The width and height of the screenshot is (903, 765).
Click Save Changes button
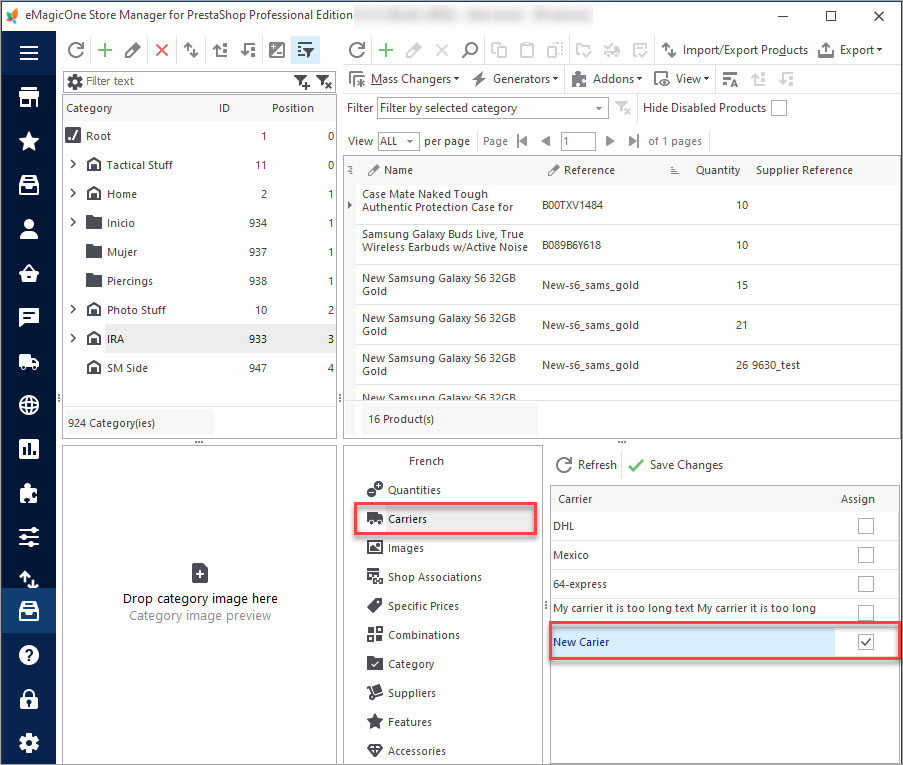[x=676, y=465]
